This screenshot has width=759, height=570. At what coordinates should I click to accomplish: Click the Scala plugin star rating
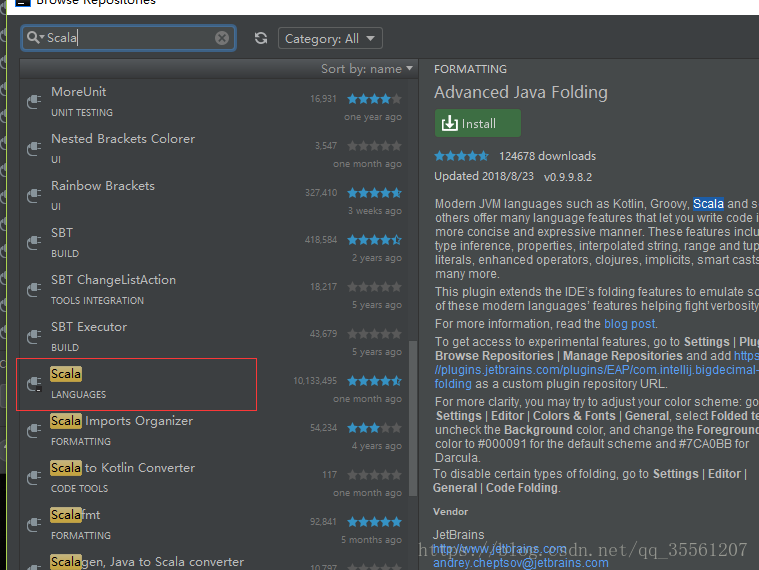click(374, 381)
